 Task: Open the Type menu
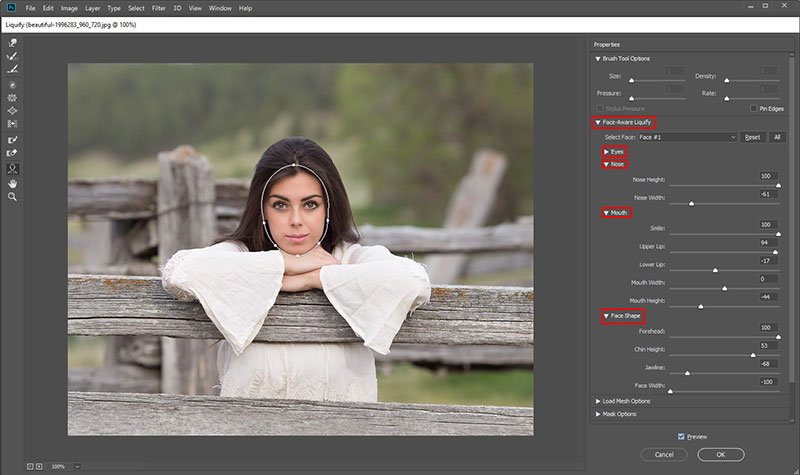coord(114,8)
